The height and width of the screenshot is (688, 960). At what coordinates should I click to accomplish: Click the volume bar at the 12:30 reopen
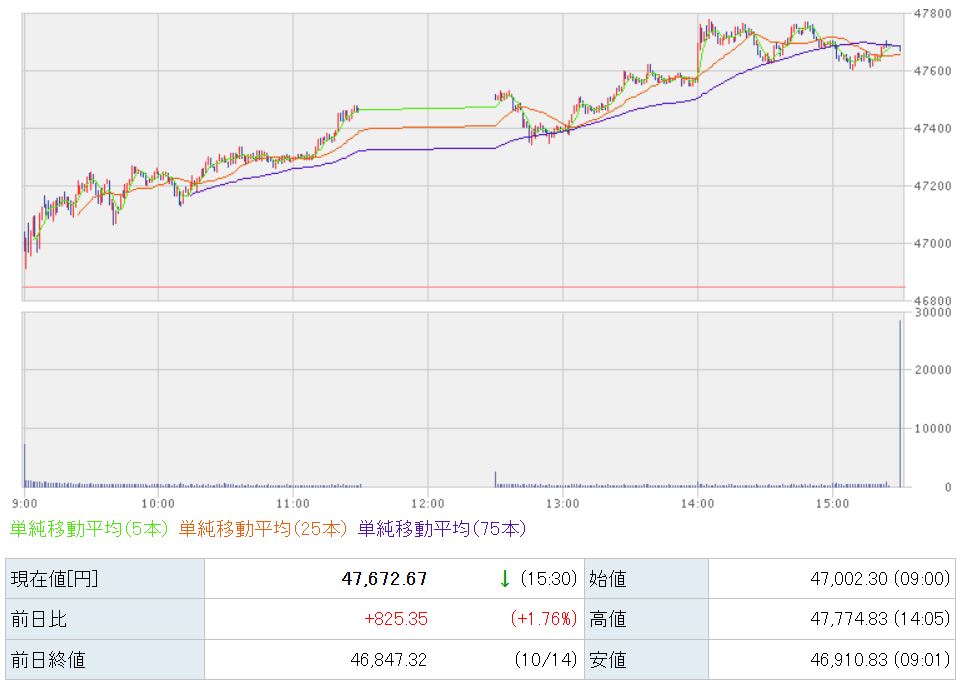[x=495, y=479]
